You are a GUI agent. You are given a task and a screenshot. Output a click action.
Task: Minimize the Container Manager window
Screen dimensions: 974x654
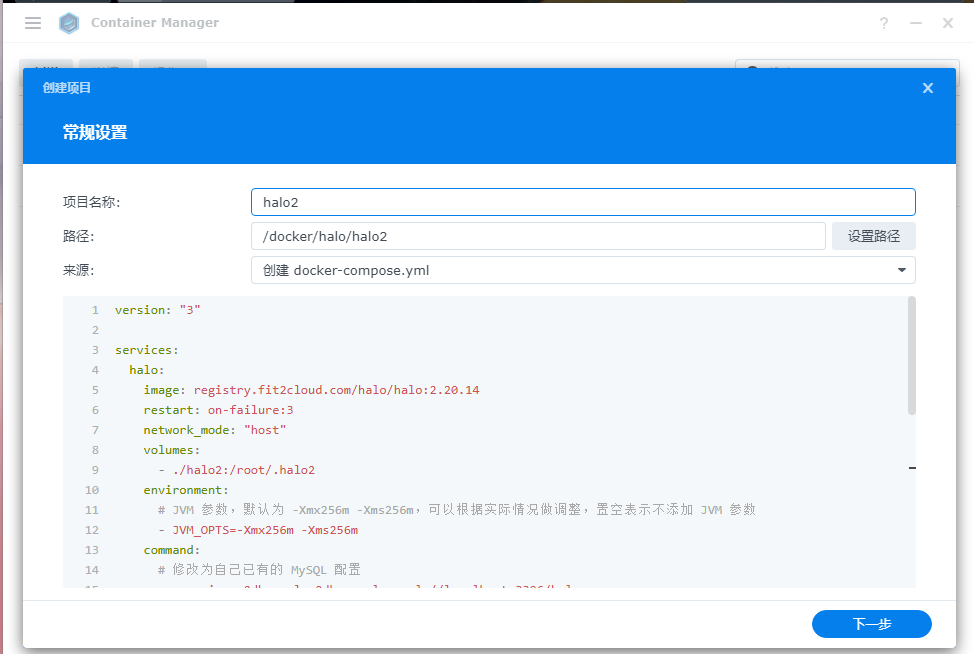[915, 23]
